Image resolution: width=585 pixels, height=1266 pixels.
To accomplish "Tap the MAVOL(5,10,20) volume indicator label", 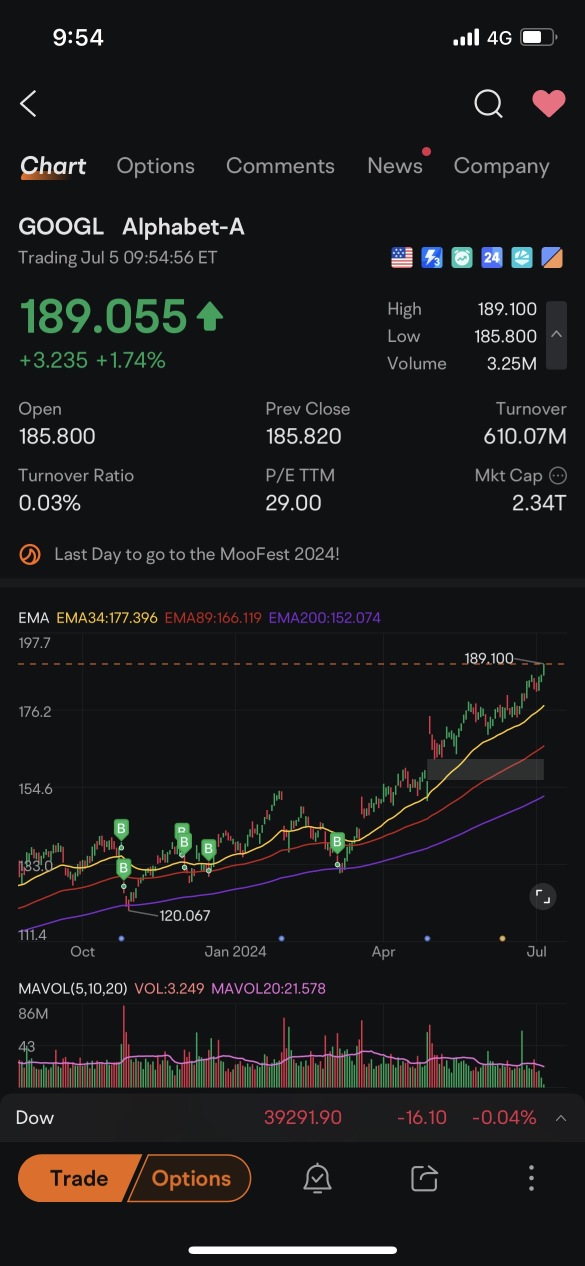I will point(73,988).
